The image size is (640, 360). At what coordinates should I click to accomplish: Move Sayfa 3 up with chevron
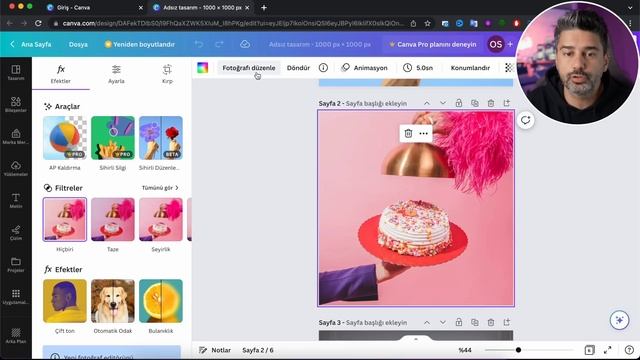[427, 322]
